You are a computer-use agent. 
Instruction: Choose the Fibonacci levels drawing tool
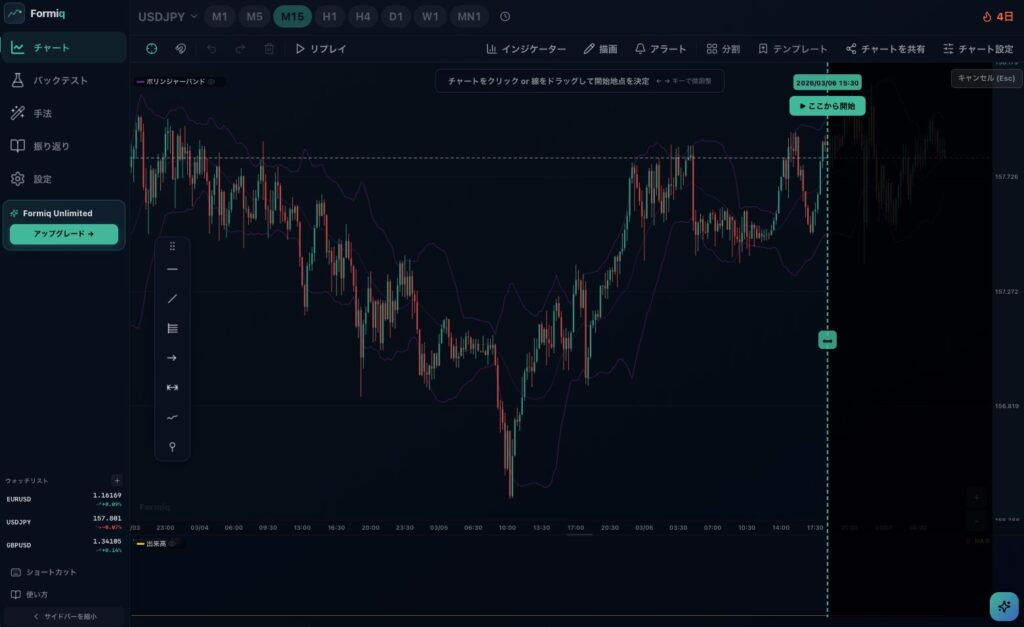click(172, 328)
